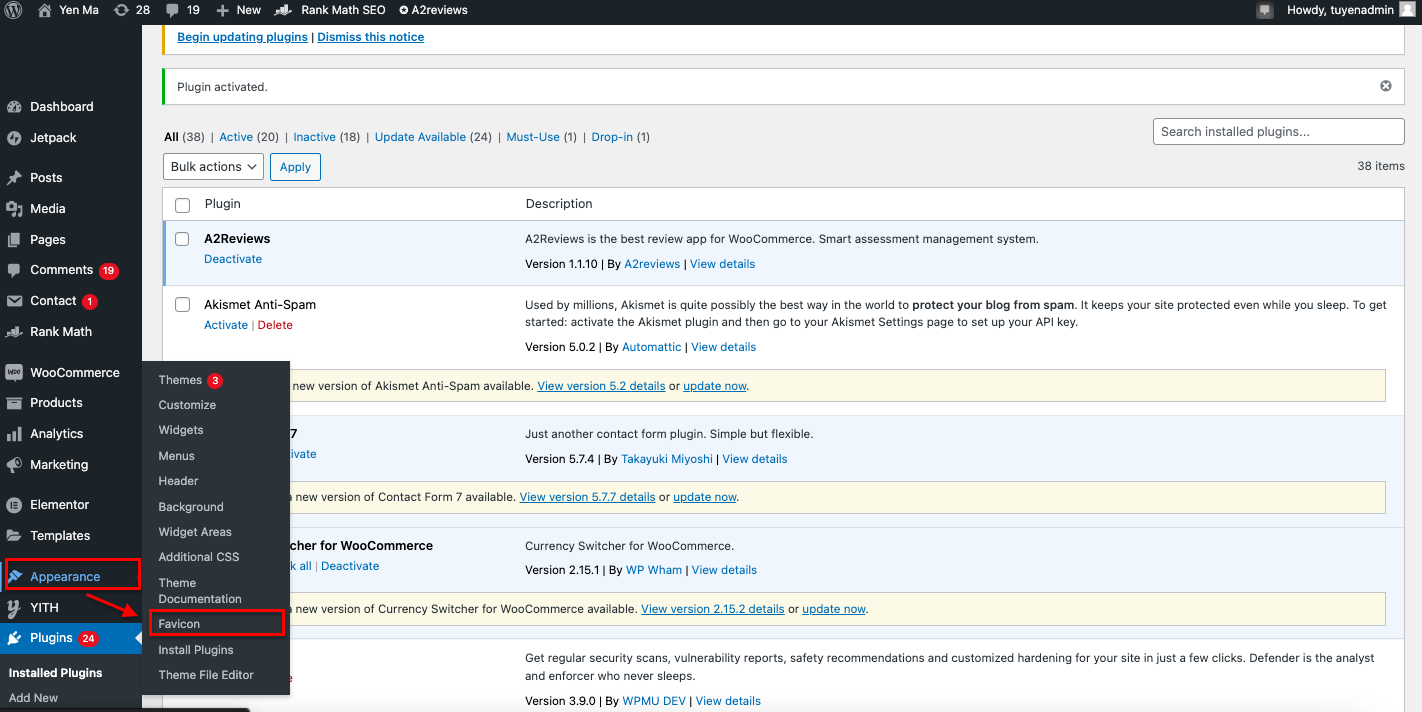Open Theme File Editor submenu item
Viewport: 1422px width, 712px height.
tap(206, 675)
